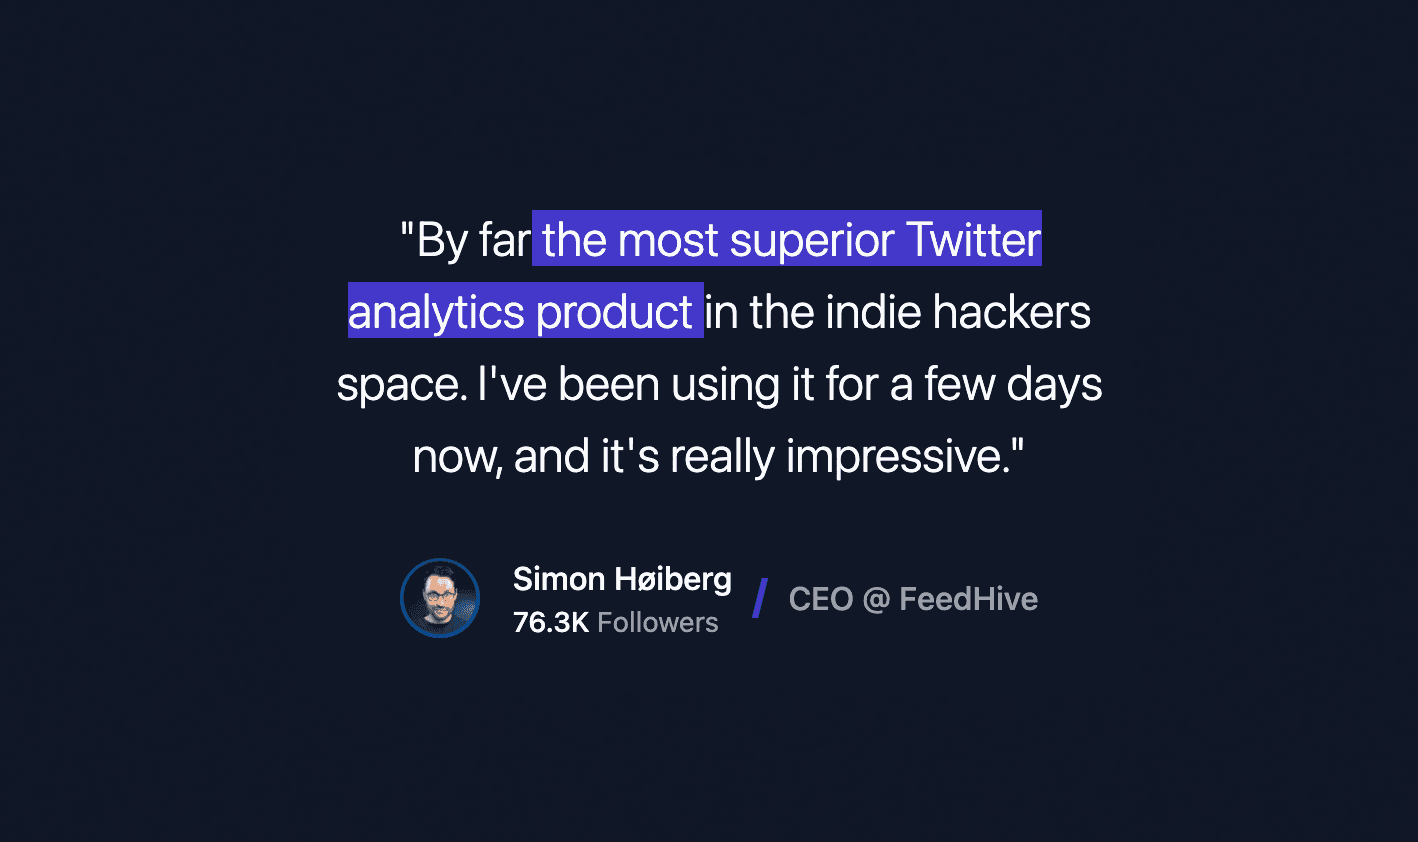Click the CEO title text
The width and height of the screenshot is (1418, 842).
click(x=820, y=599)
